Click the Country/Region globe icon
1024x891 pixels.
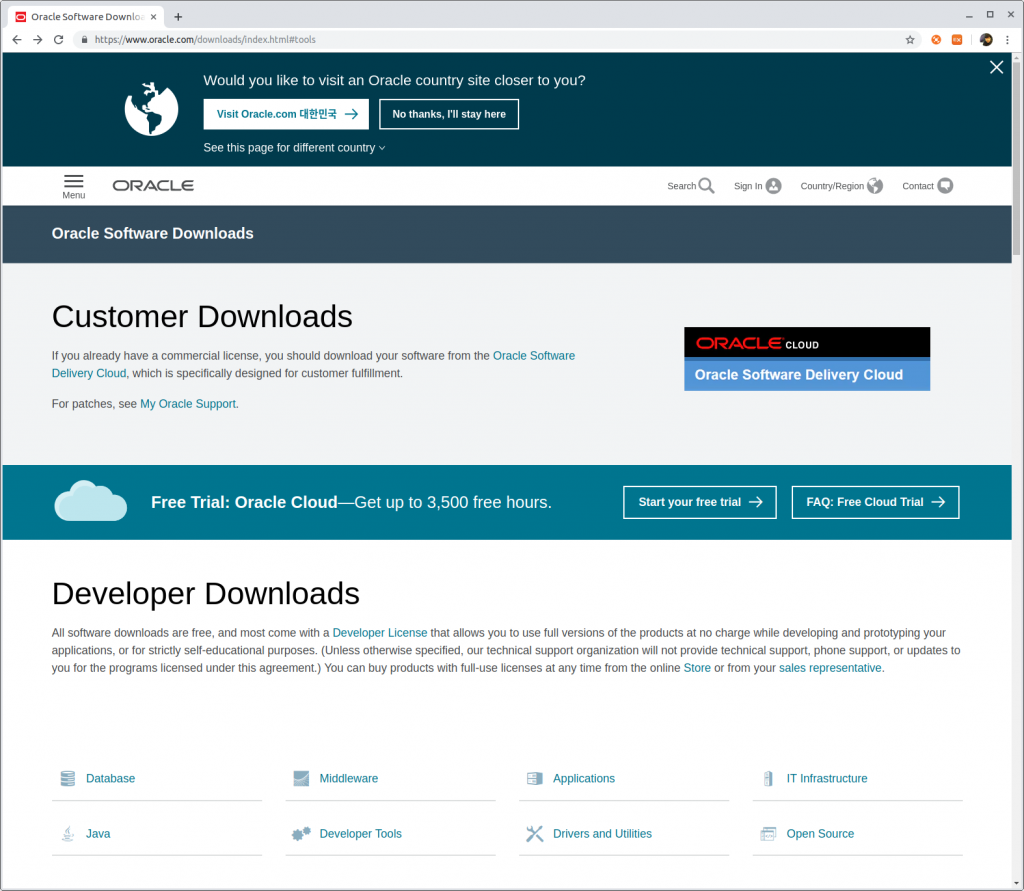pyautogui.click(x=874, y=186)
